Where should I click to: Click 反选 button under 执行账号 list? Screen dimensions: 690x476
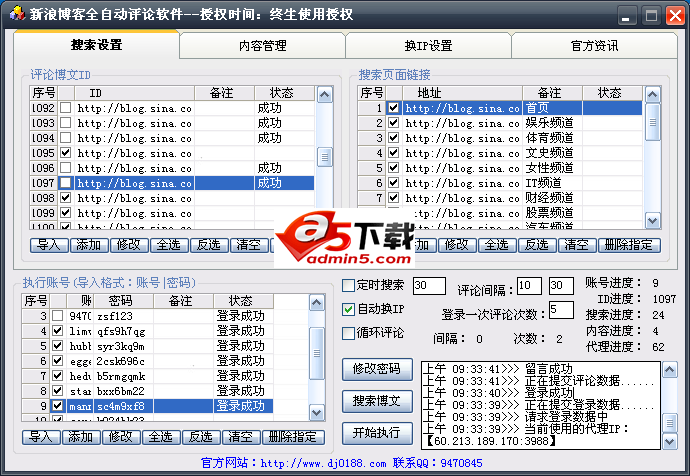201,437
